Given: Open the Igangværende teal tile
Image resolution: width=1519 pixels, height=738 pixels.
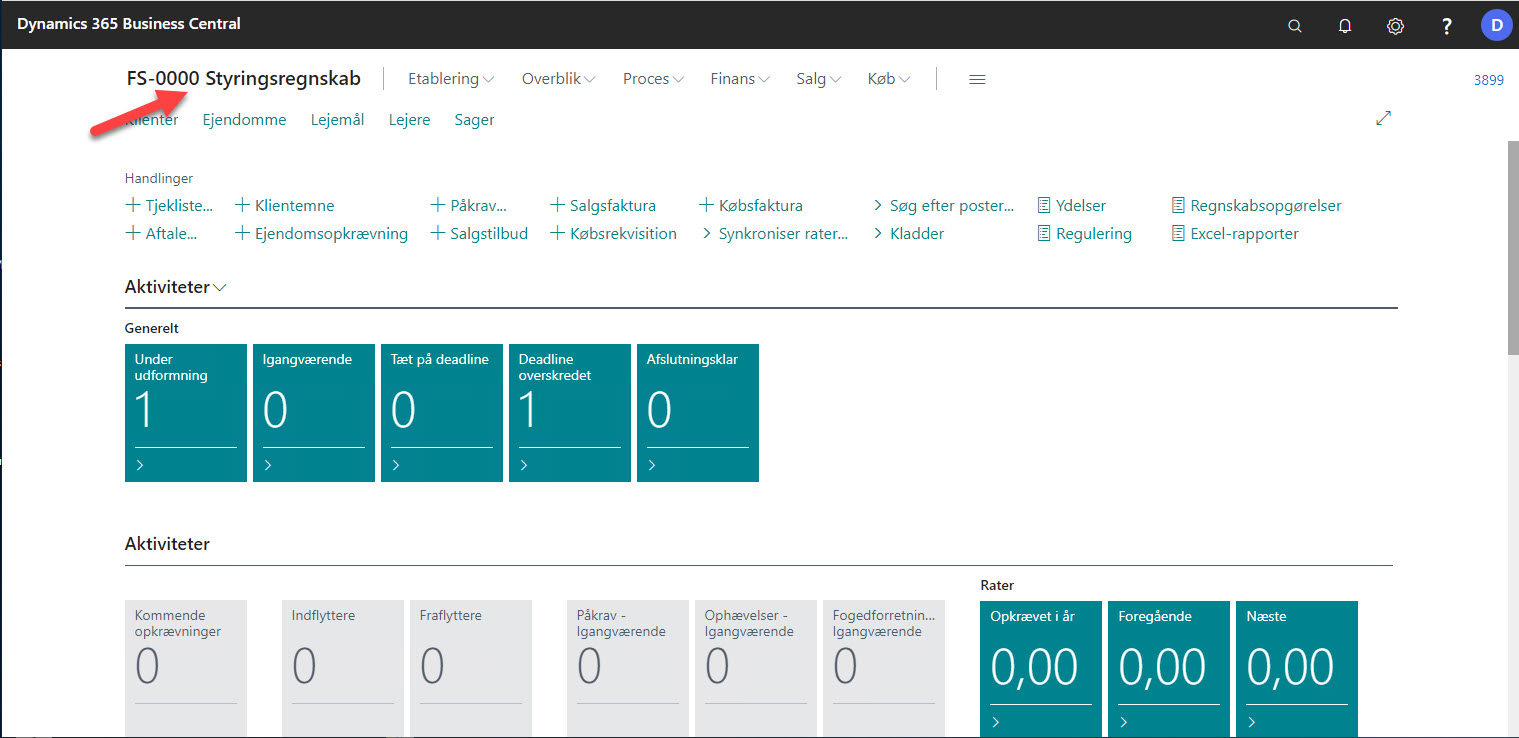Looking at the screenshot, I should [x=314, y=413].
